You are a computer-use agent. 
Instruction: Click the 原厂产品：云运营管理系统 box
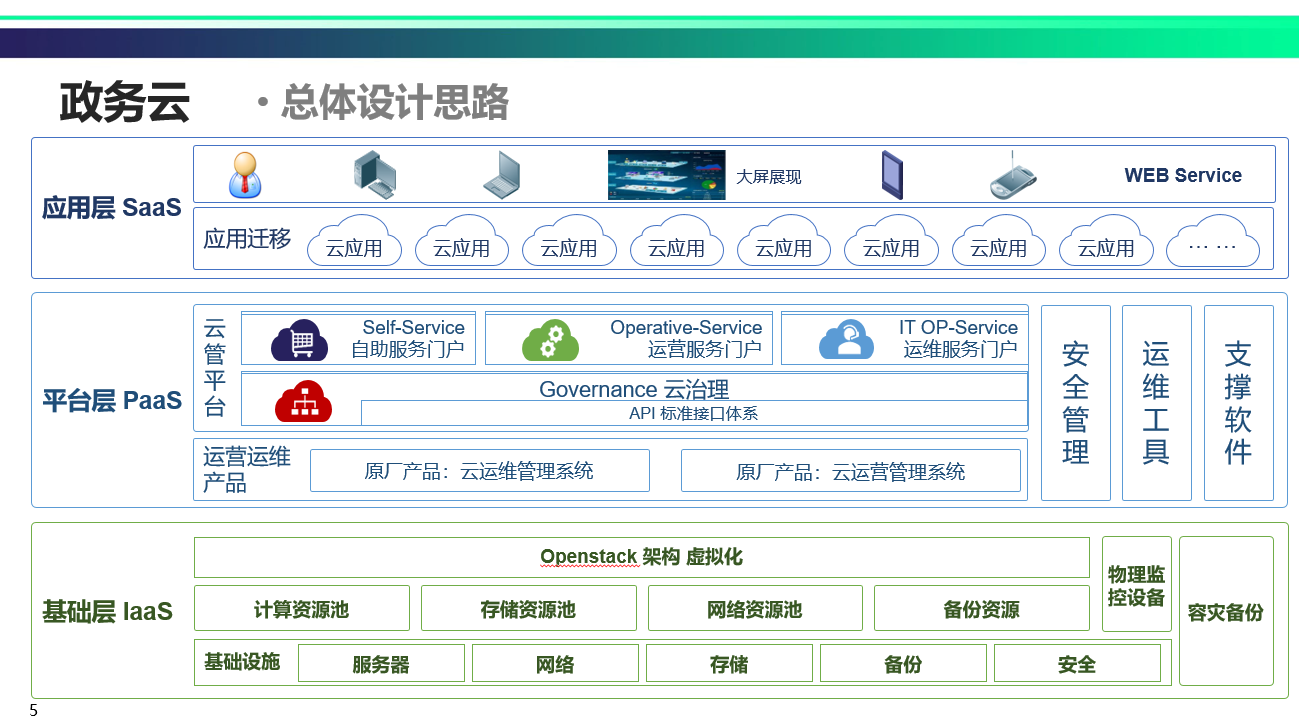[x=851, y=471]
